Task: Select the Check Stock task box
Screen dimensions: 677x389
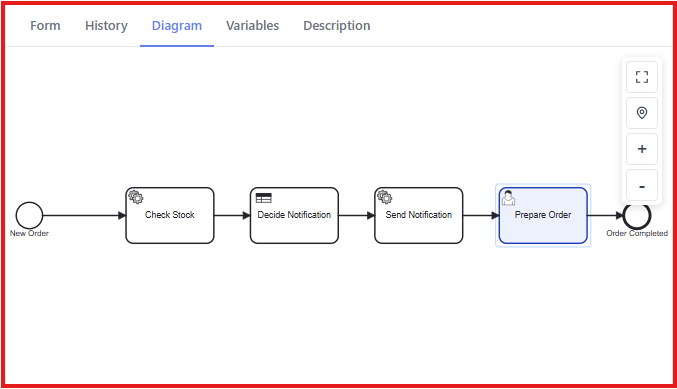Action: click(x=170, y=215)
